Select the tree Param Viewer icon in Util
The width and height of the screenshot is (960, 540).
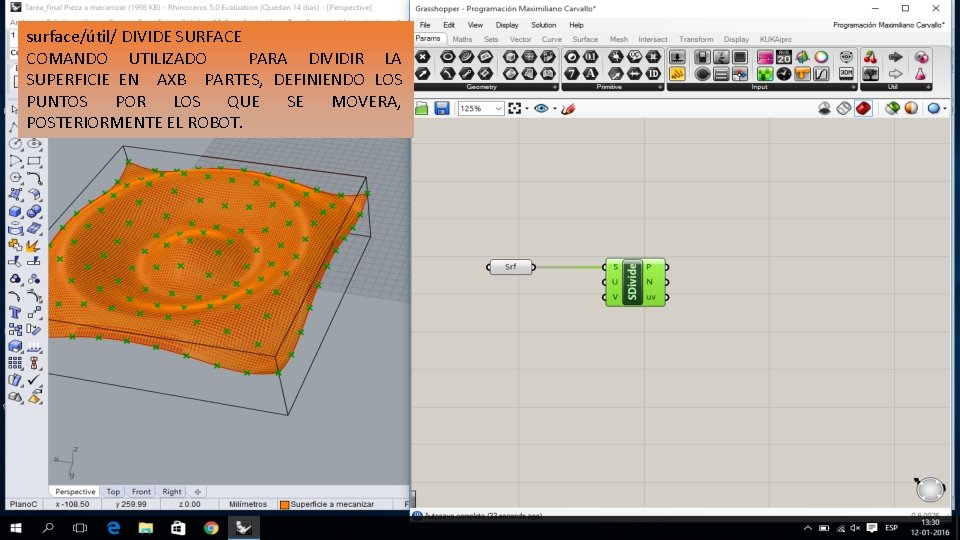click(x=870, y=74)
